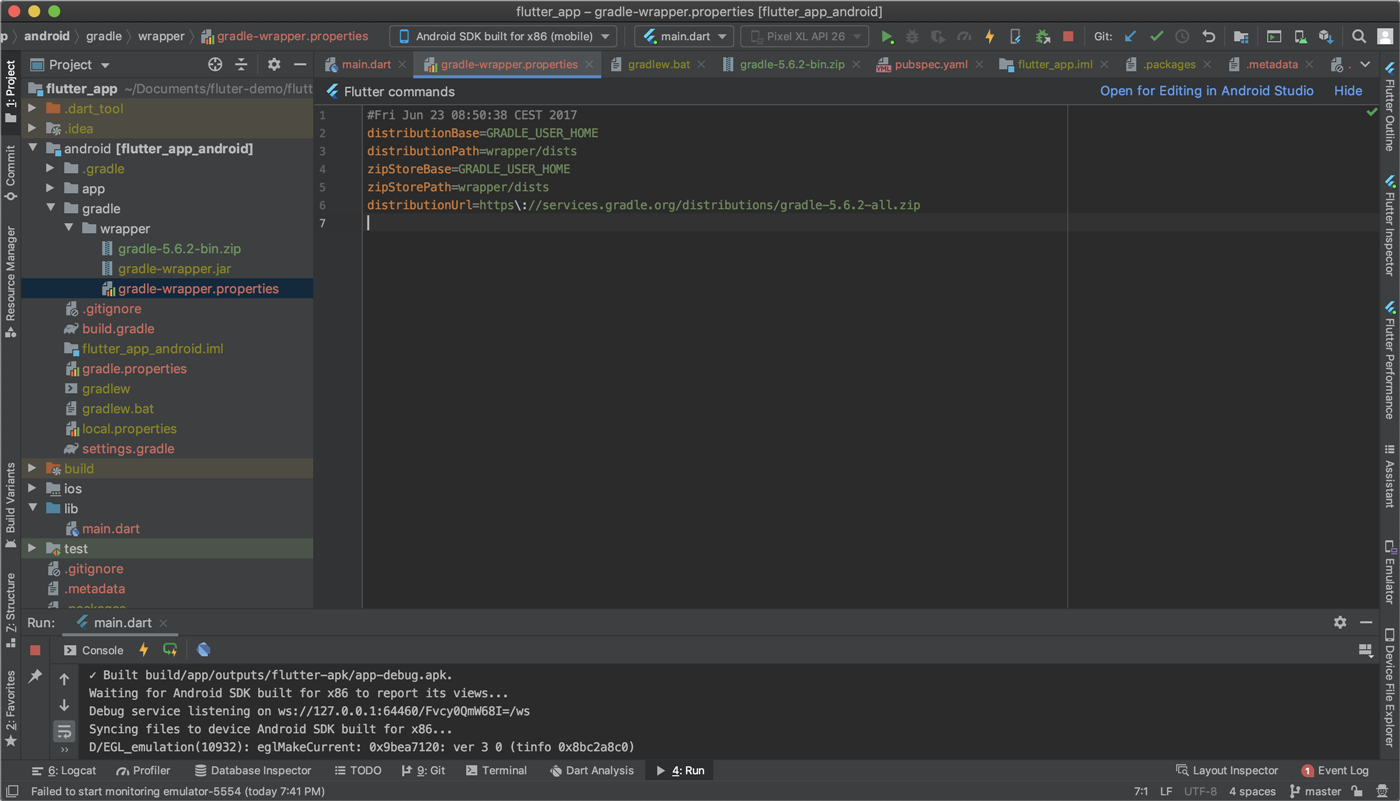Viewport: 1400px width, 801px height.
Task: Open the Event Log button
Action: click(x=1335, y=770)
